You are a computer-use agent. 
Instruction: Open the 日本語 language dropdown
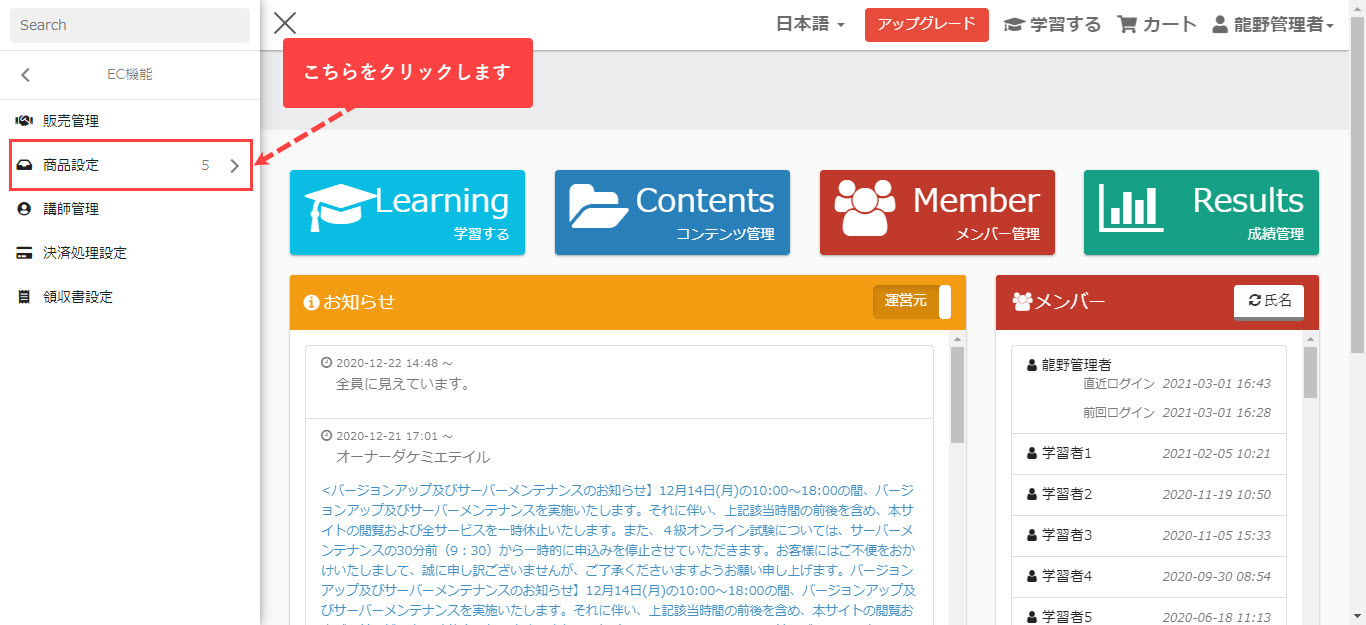tap(810, 25)
